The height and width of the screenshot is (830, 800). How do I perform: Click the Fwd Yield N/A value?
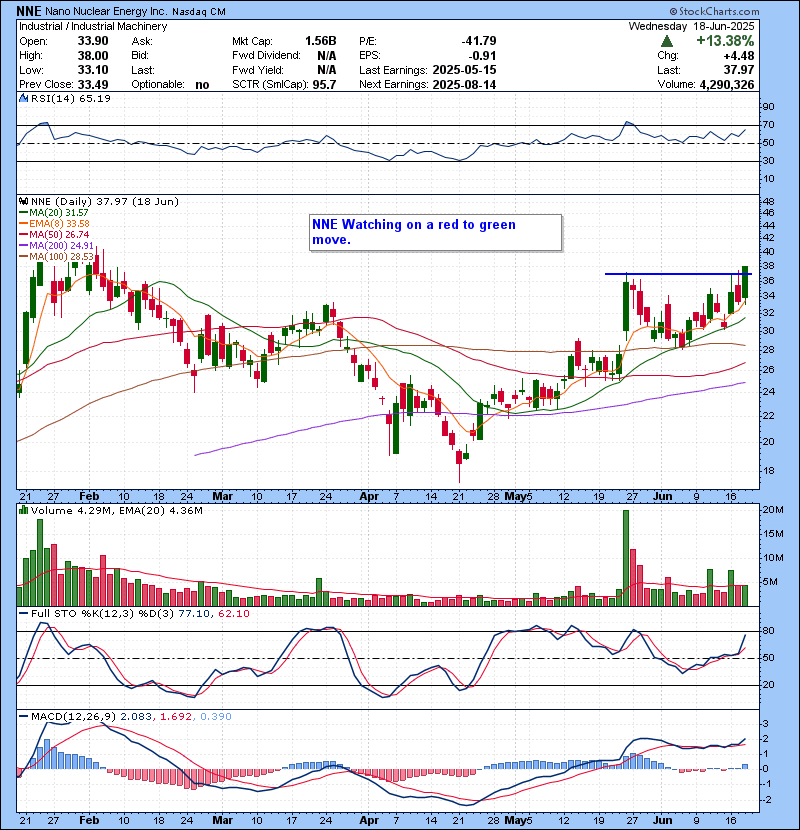[x=327, y=70]
